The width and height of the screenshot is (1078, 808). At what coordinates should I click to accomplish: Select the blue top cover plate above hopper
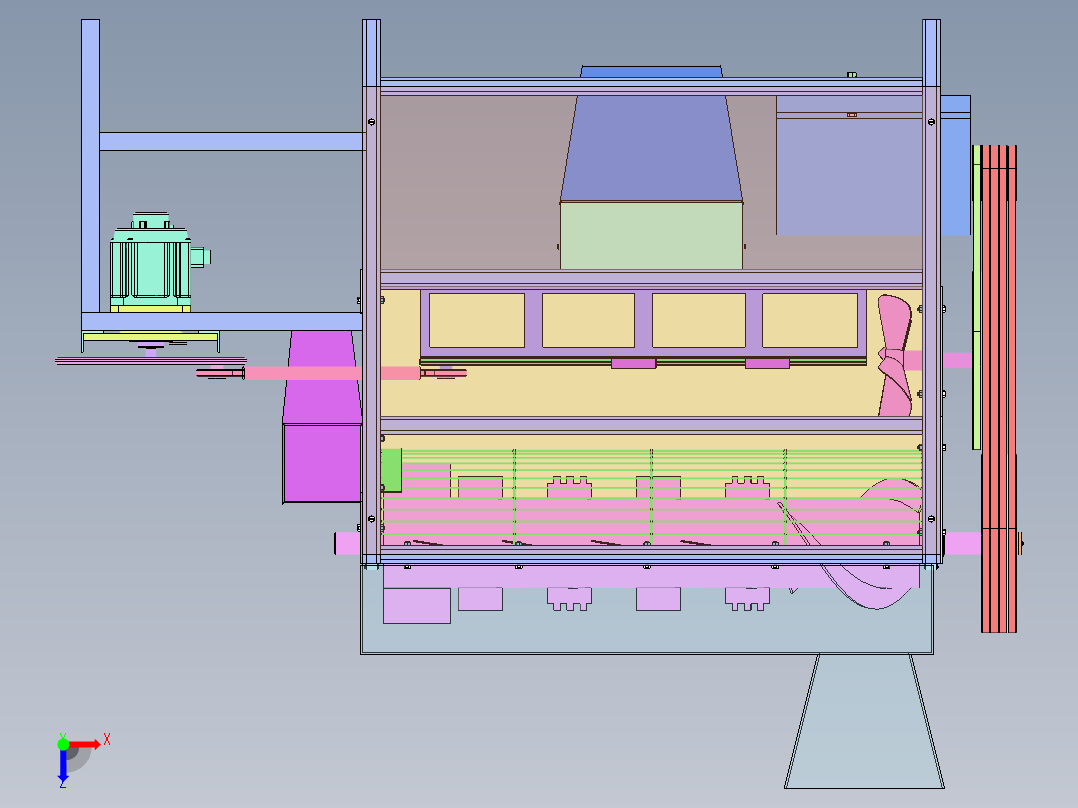651,72
